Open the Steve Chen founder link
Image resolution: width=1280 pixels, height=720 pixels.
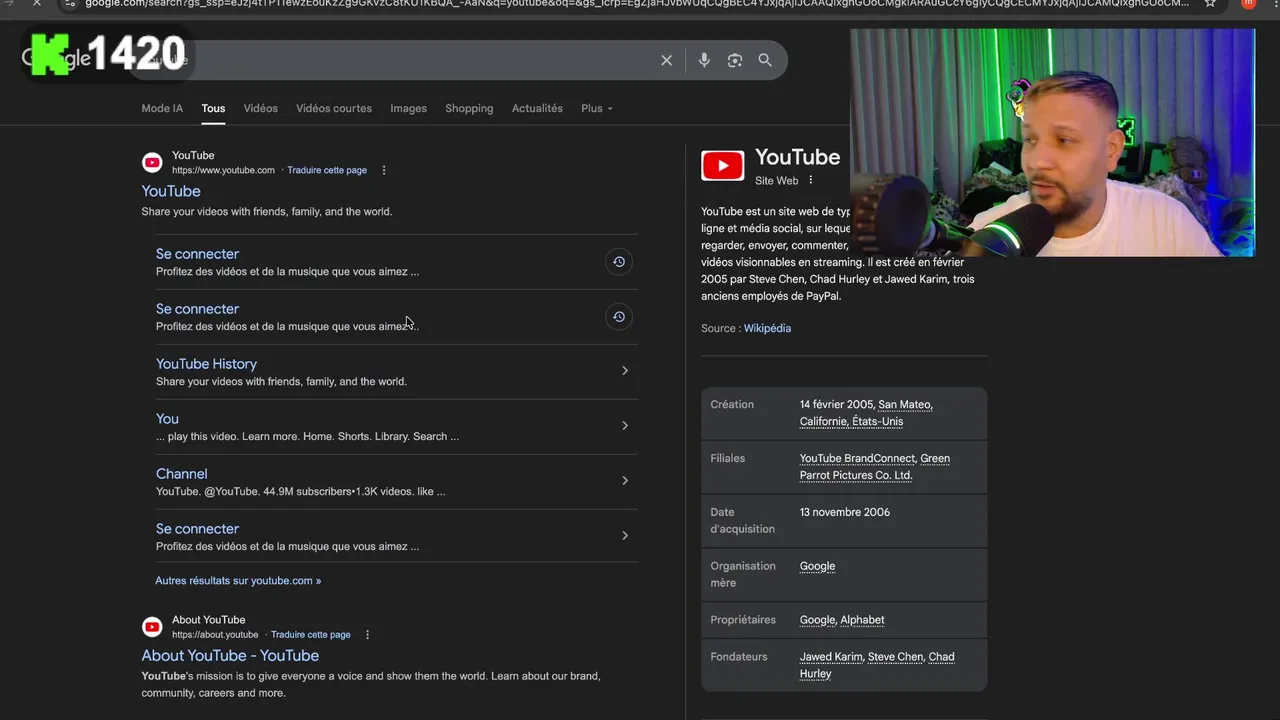tap(895, 657)
